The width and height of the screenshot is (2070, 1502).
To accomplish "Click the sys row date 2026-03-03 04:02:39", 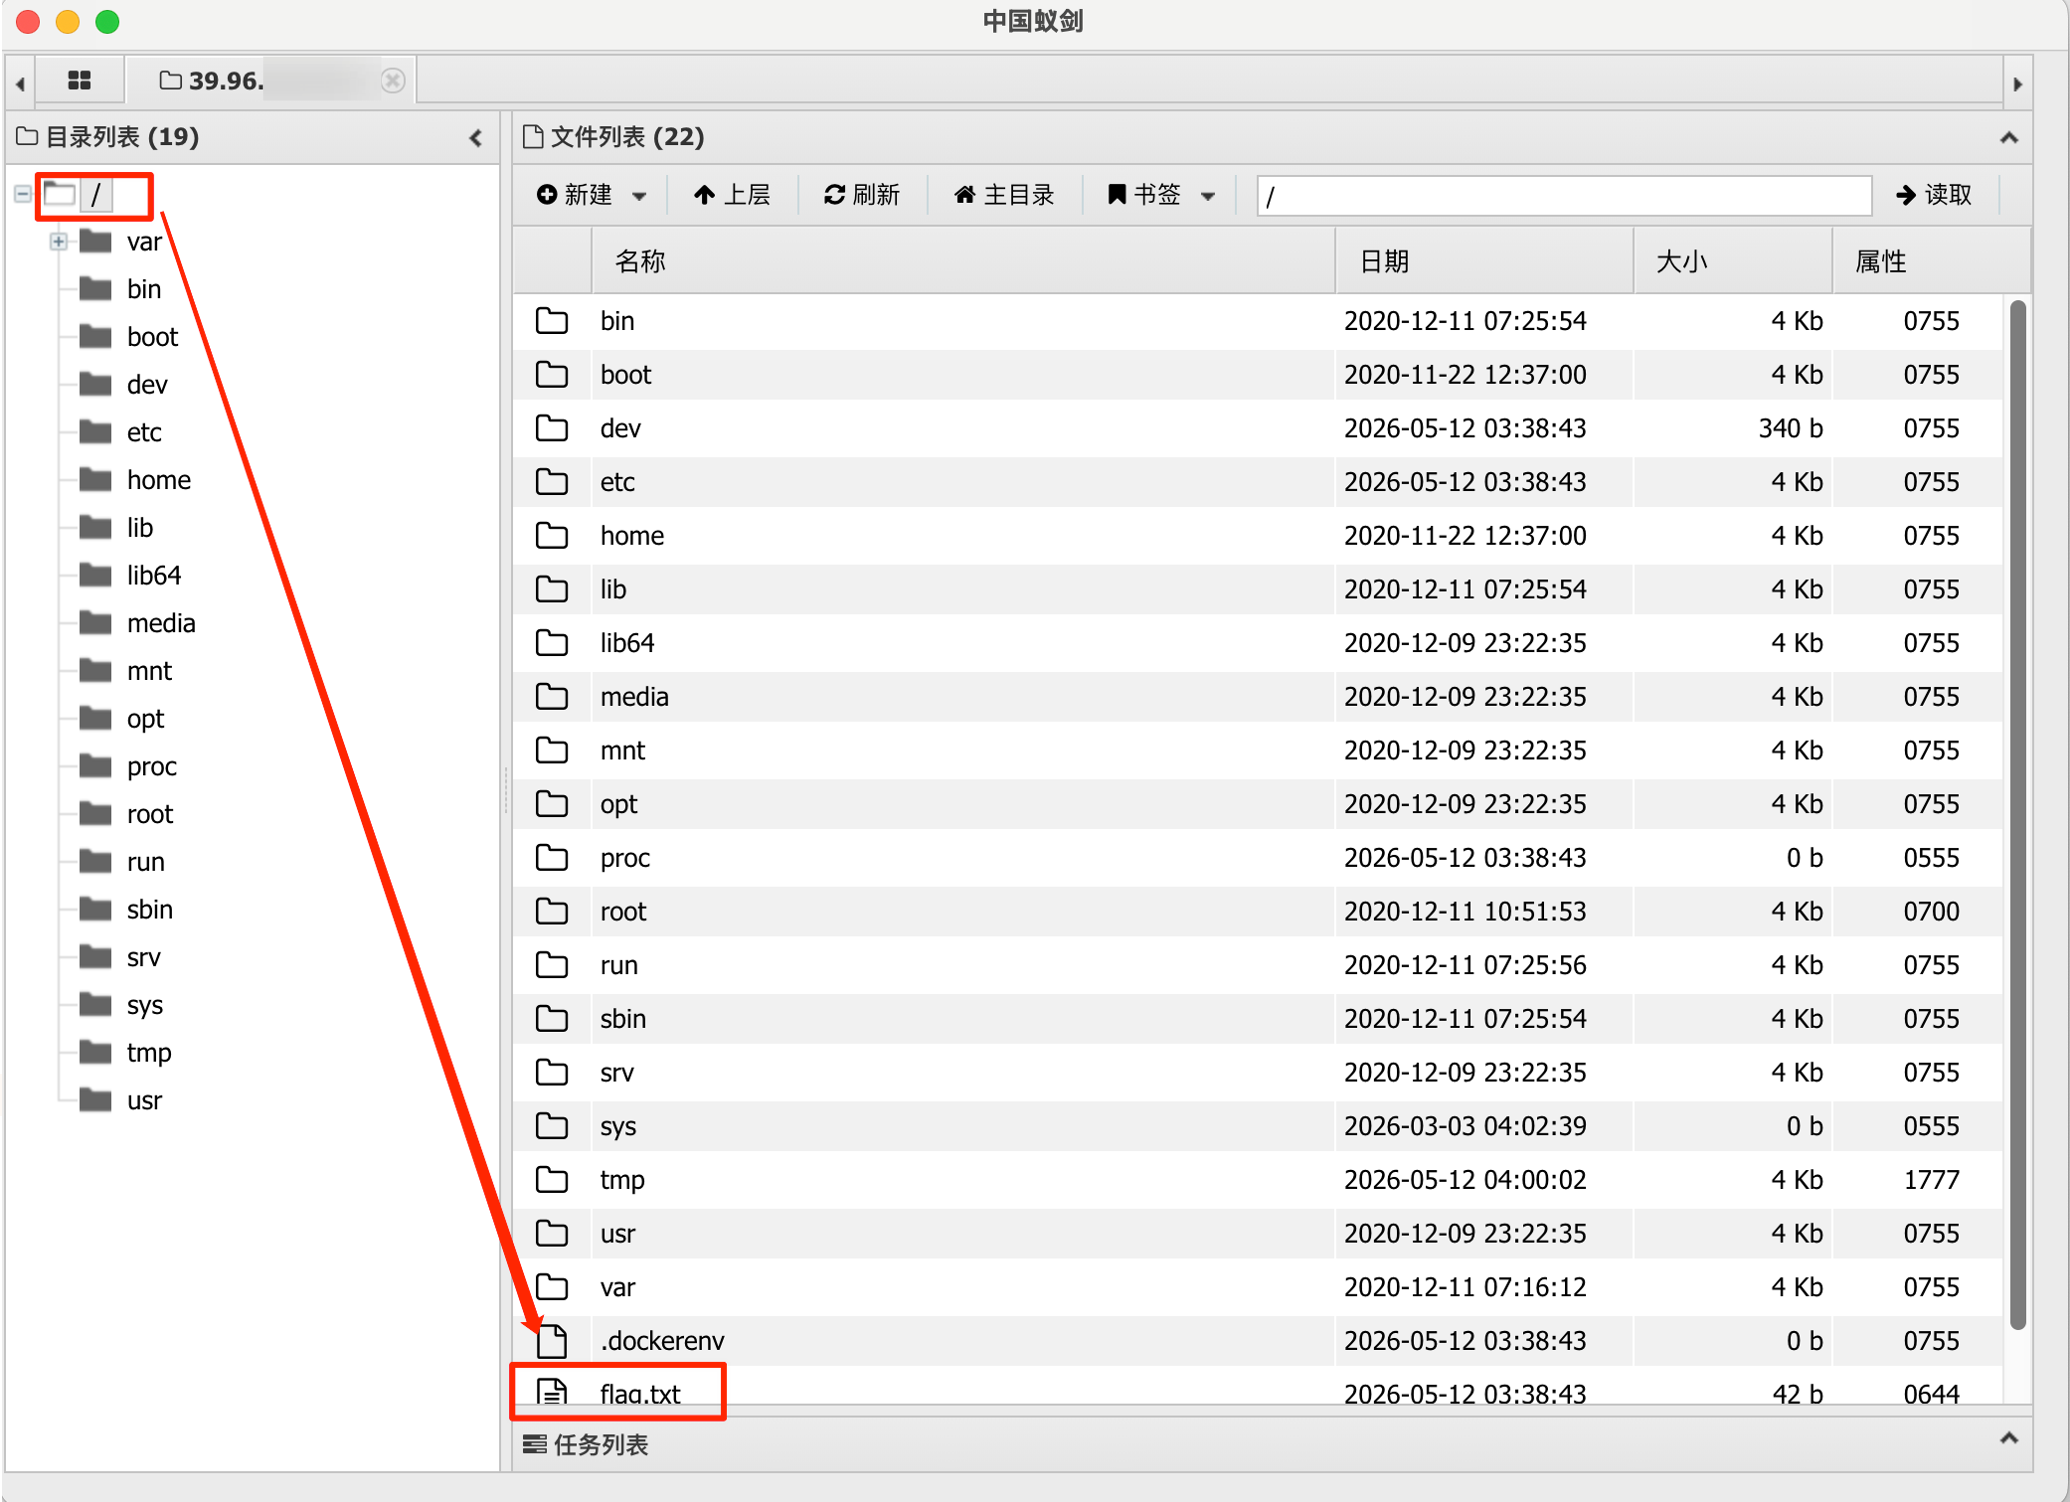I will [1465, 1127].
